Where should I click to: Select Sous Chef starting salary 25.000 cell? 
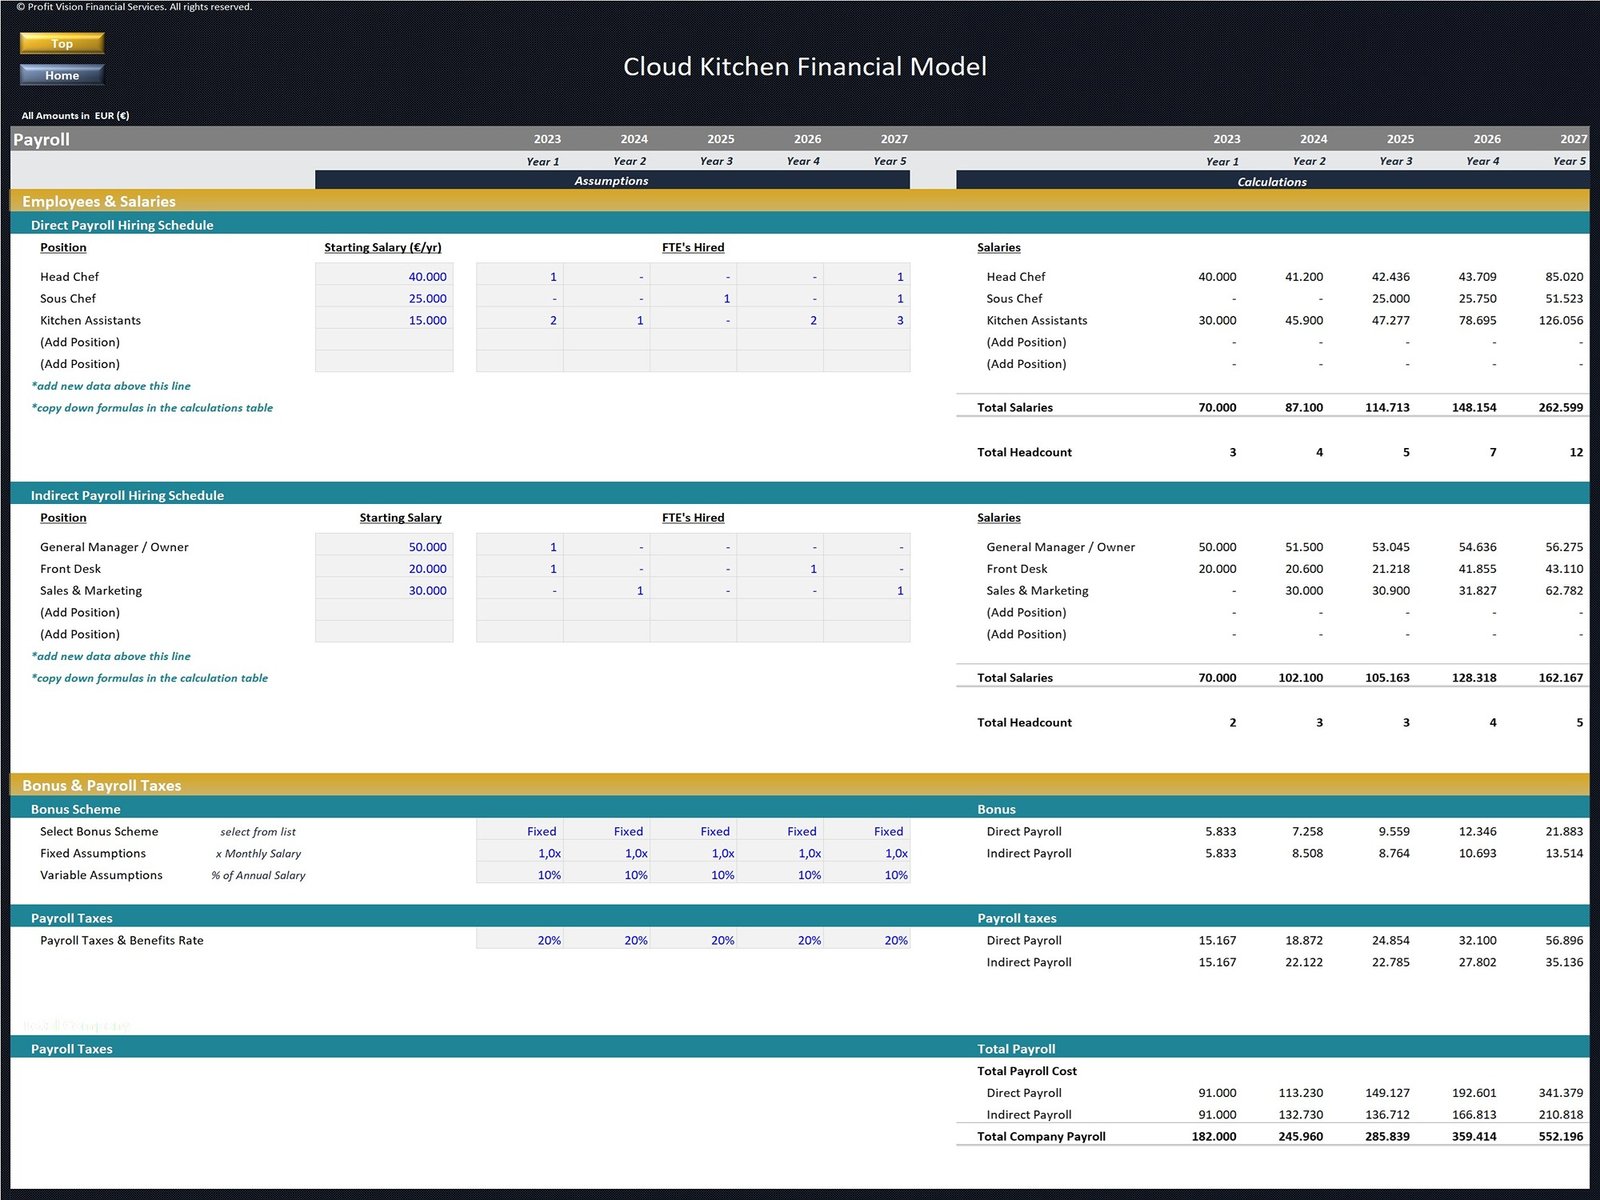click(x=385, y=299)
